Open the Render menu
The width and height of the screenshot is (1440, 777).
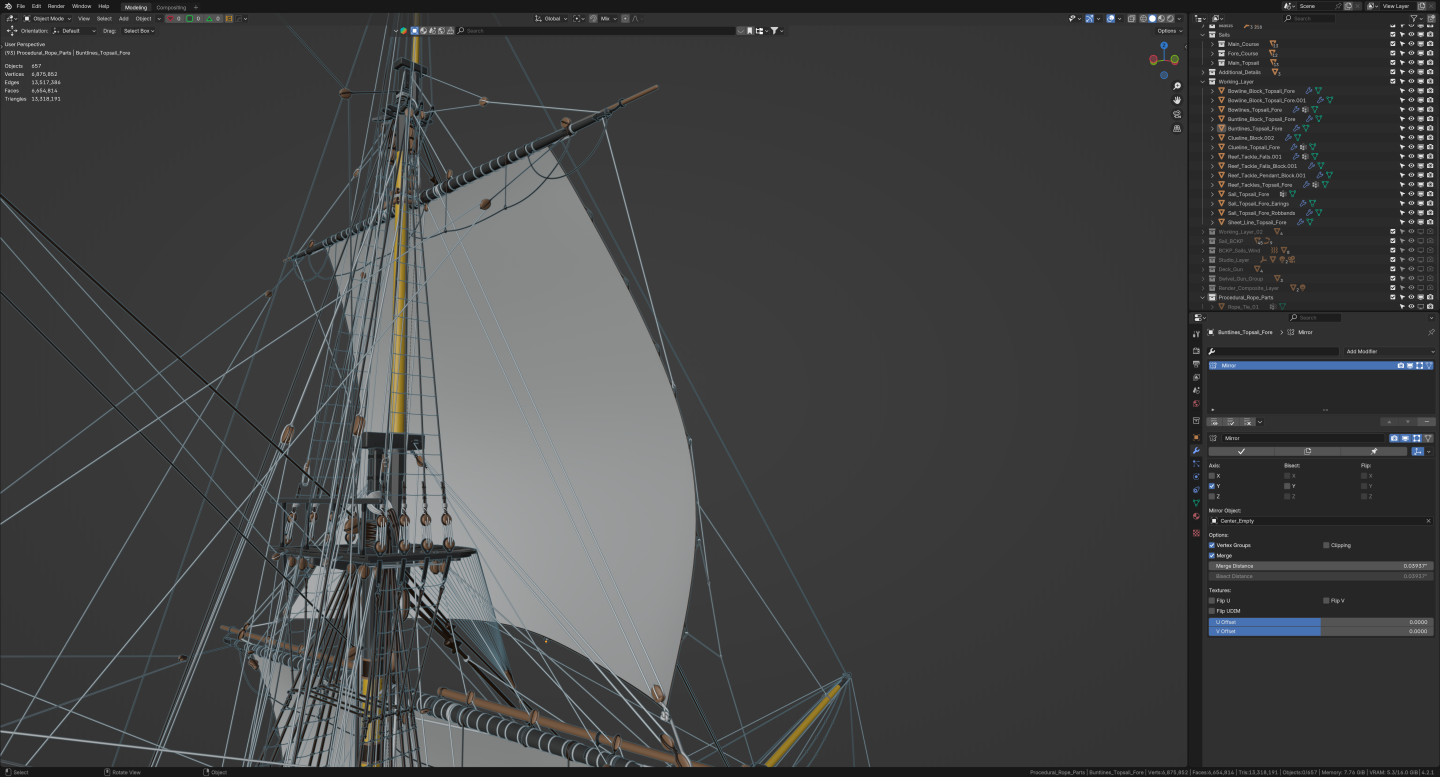click(x=56, y=6)
